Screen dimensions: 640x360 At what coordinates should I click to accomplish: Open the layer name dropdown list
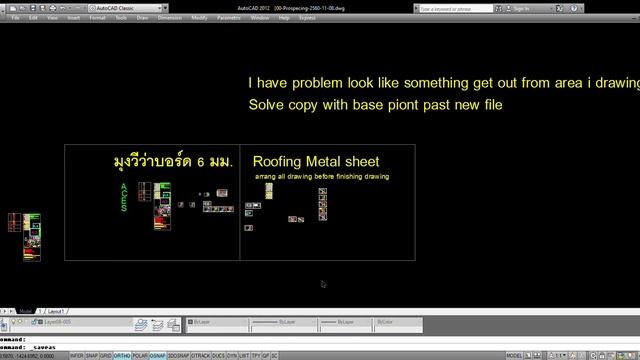tap(71, 322)
